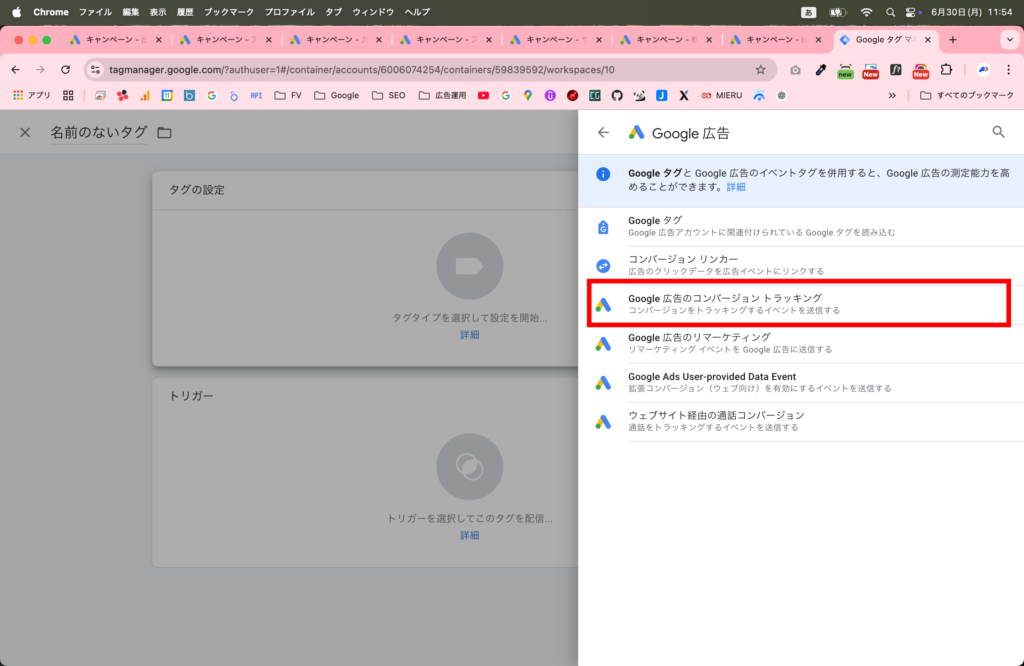Click the Google タグ row icon
This screenshot has width=1024, height=666.
point(603,227)
